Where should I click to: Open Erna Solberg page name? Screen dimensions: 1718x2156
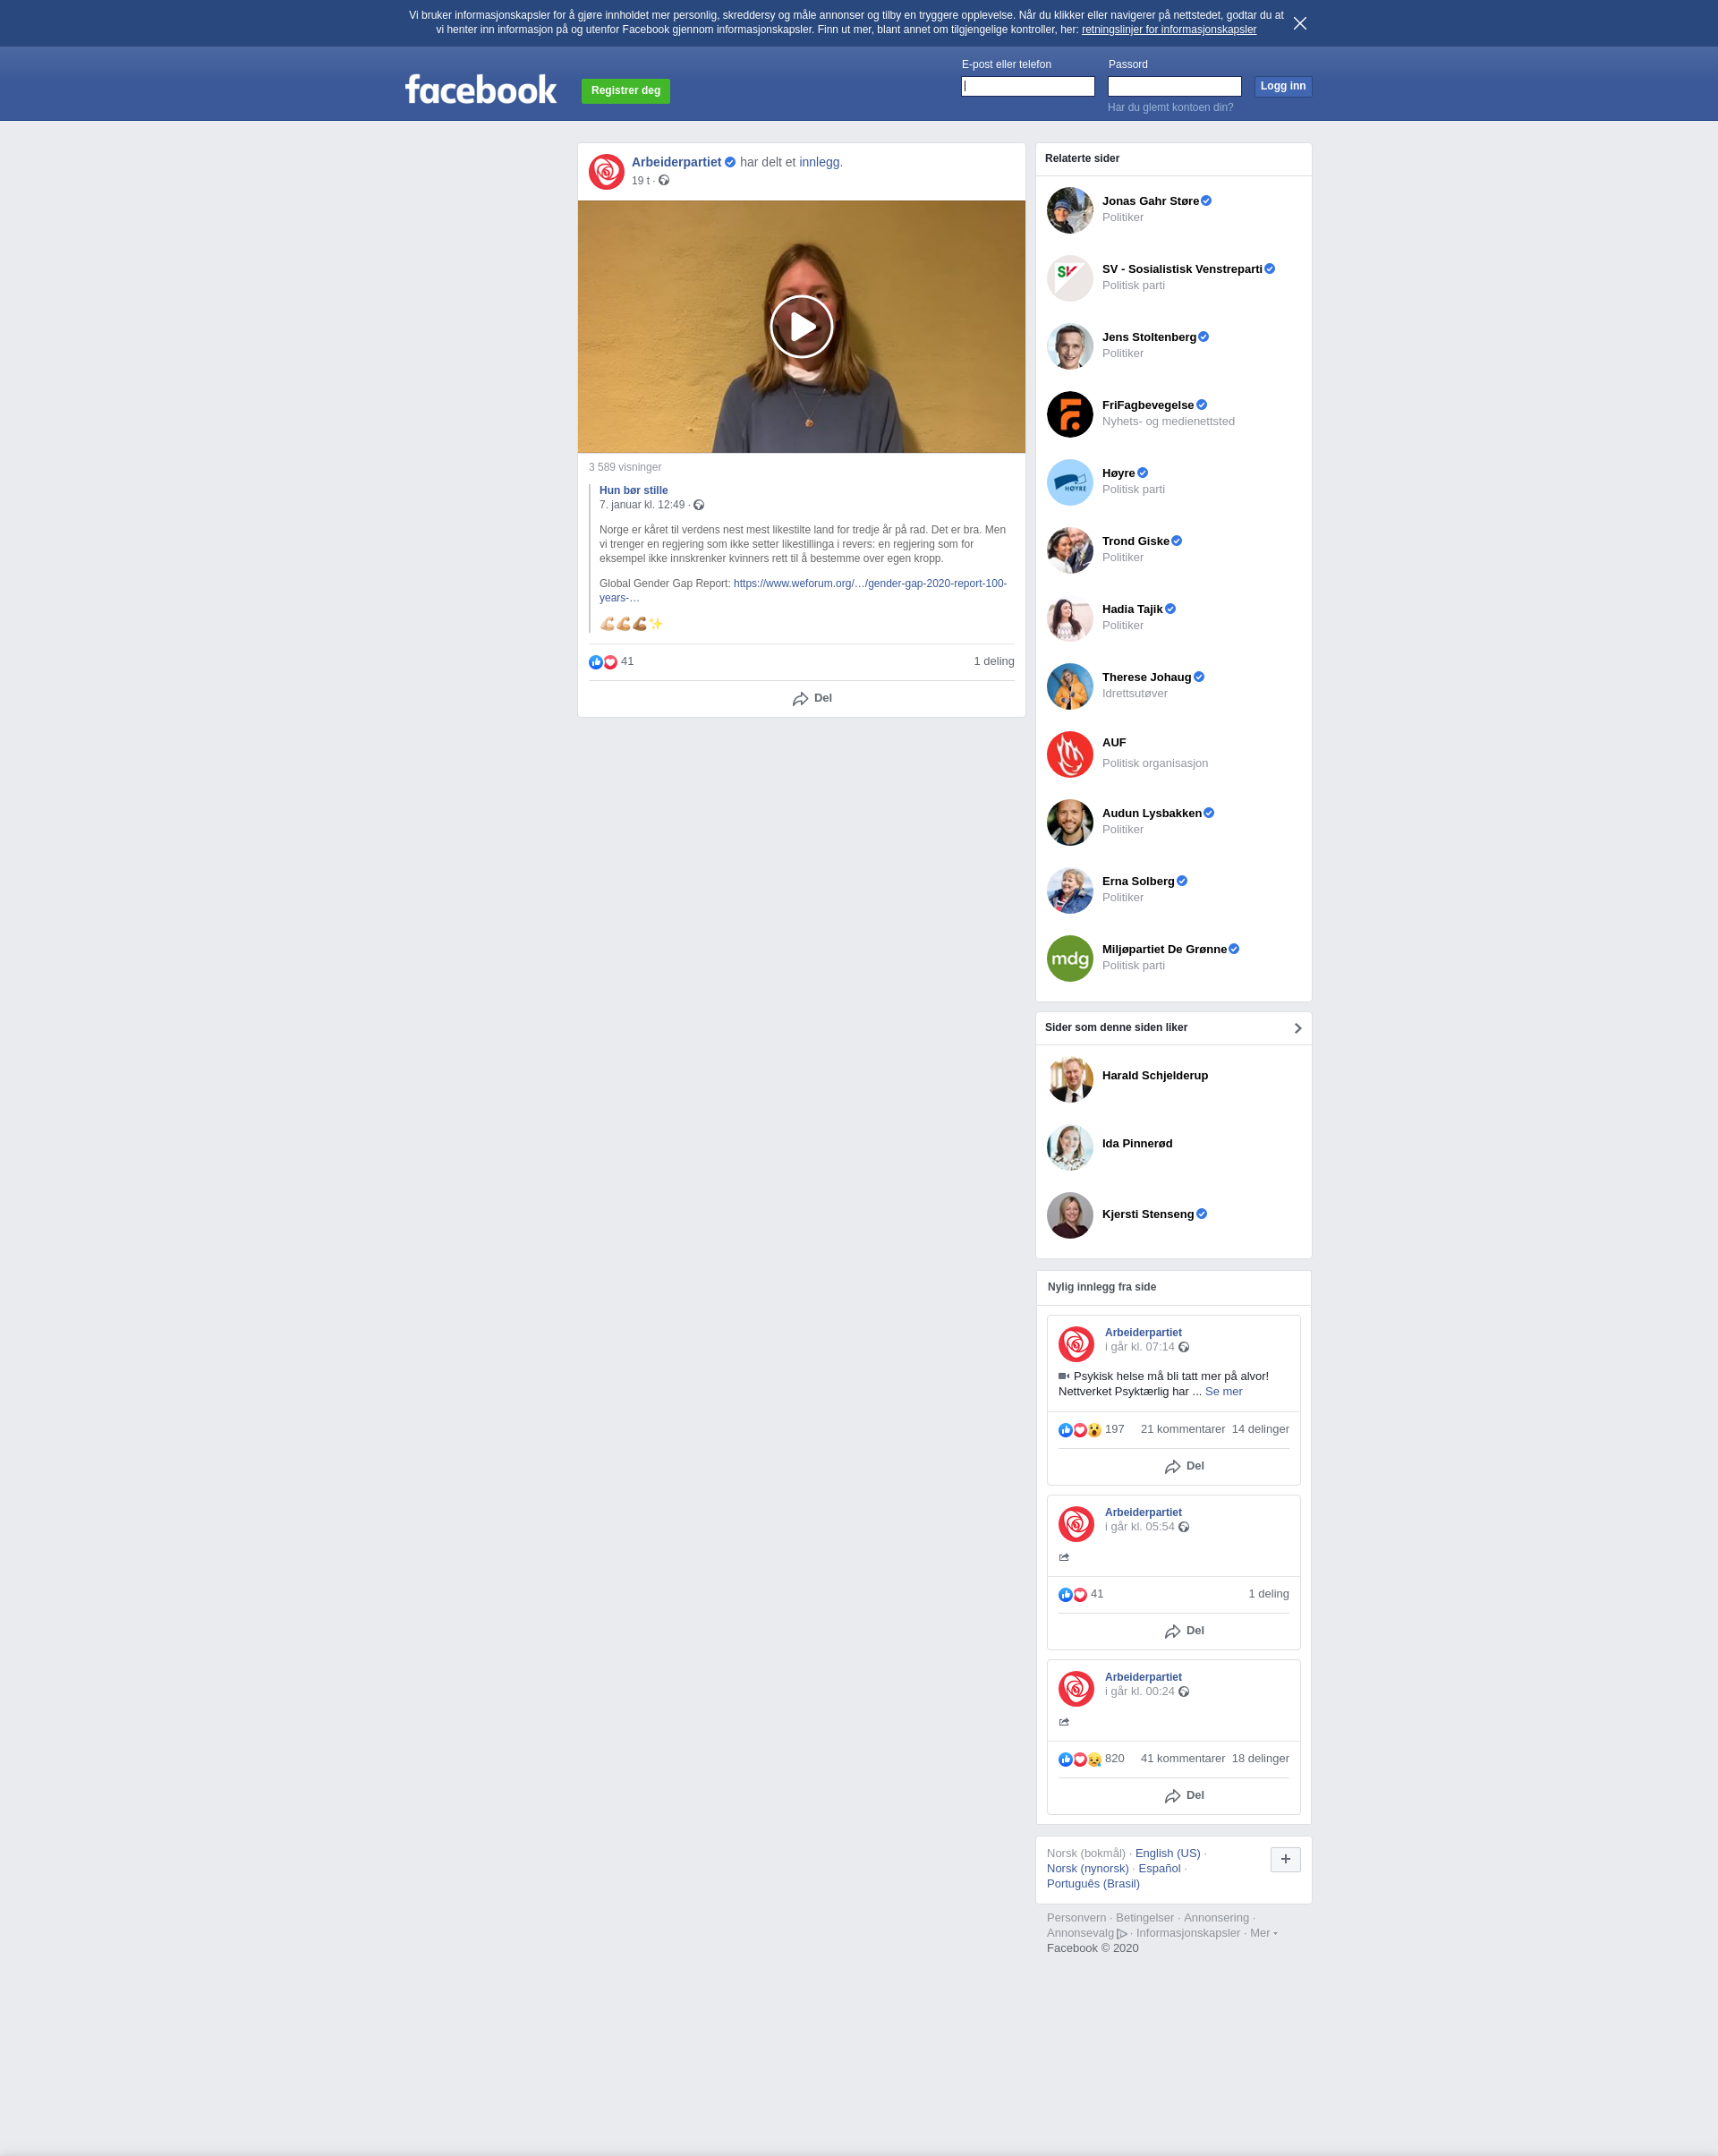1138,881
